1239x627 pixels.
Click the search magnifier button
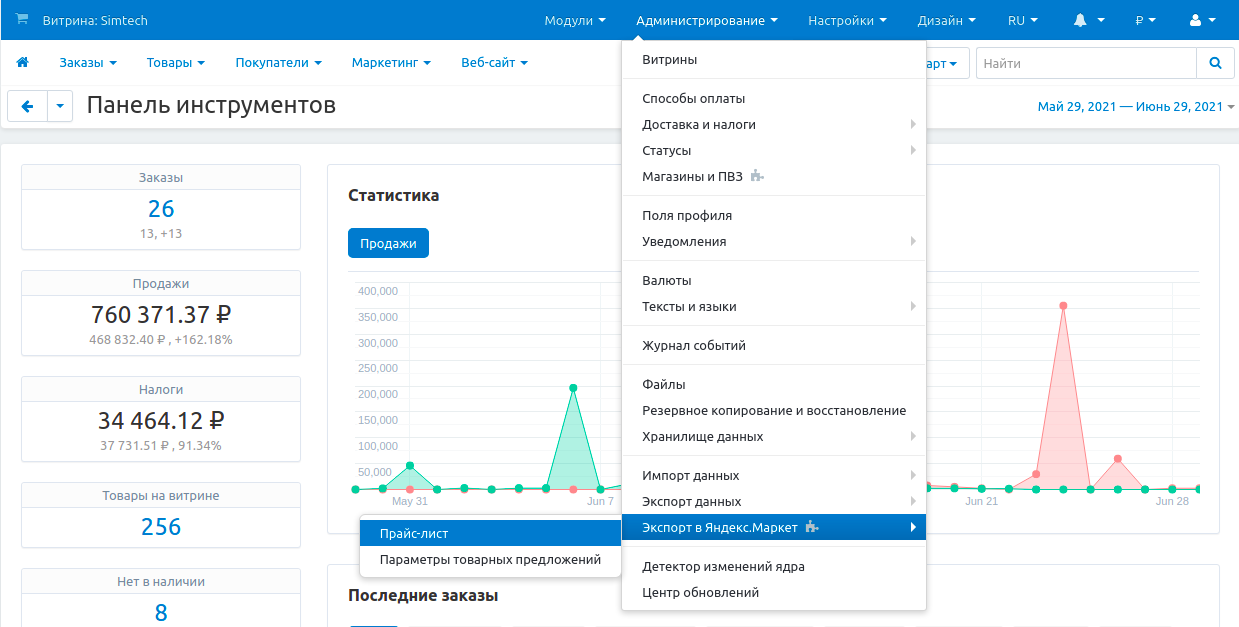(1215, 63)
